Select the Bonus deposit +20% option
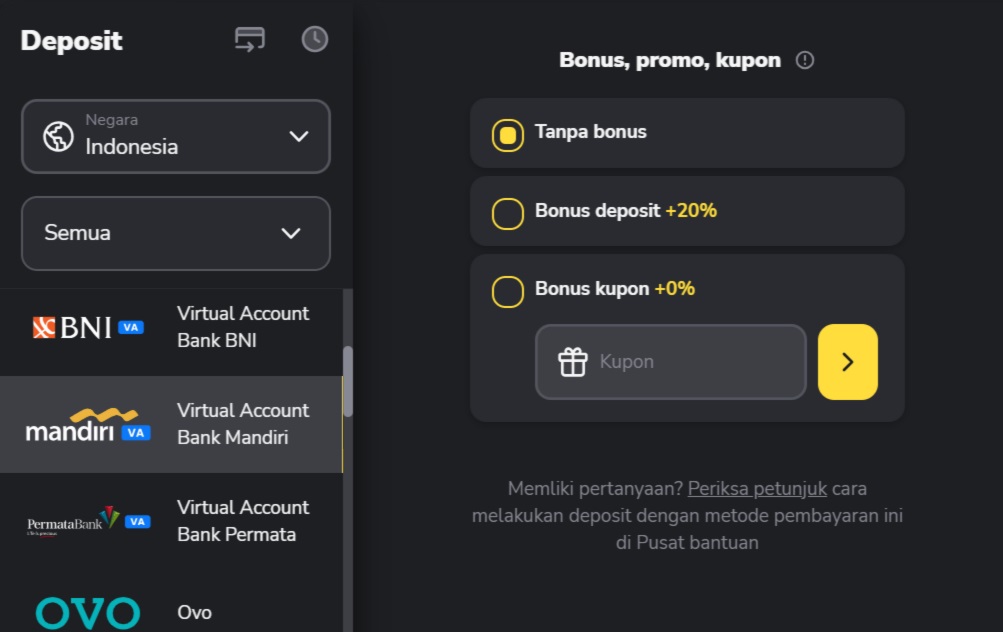 tap(508, 213)
